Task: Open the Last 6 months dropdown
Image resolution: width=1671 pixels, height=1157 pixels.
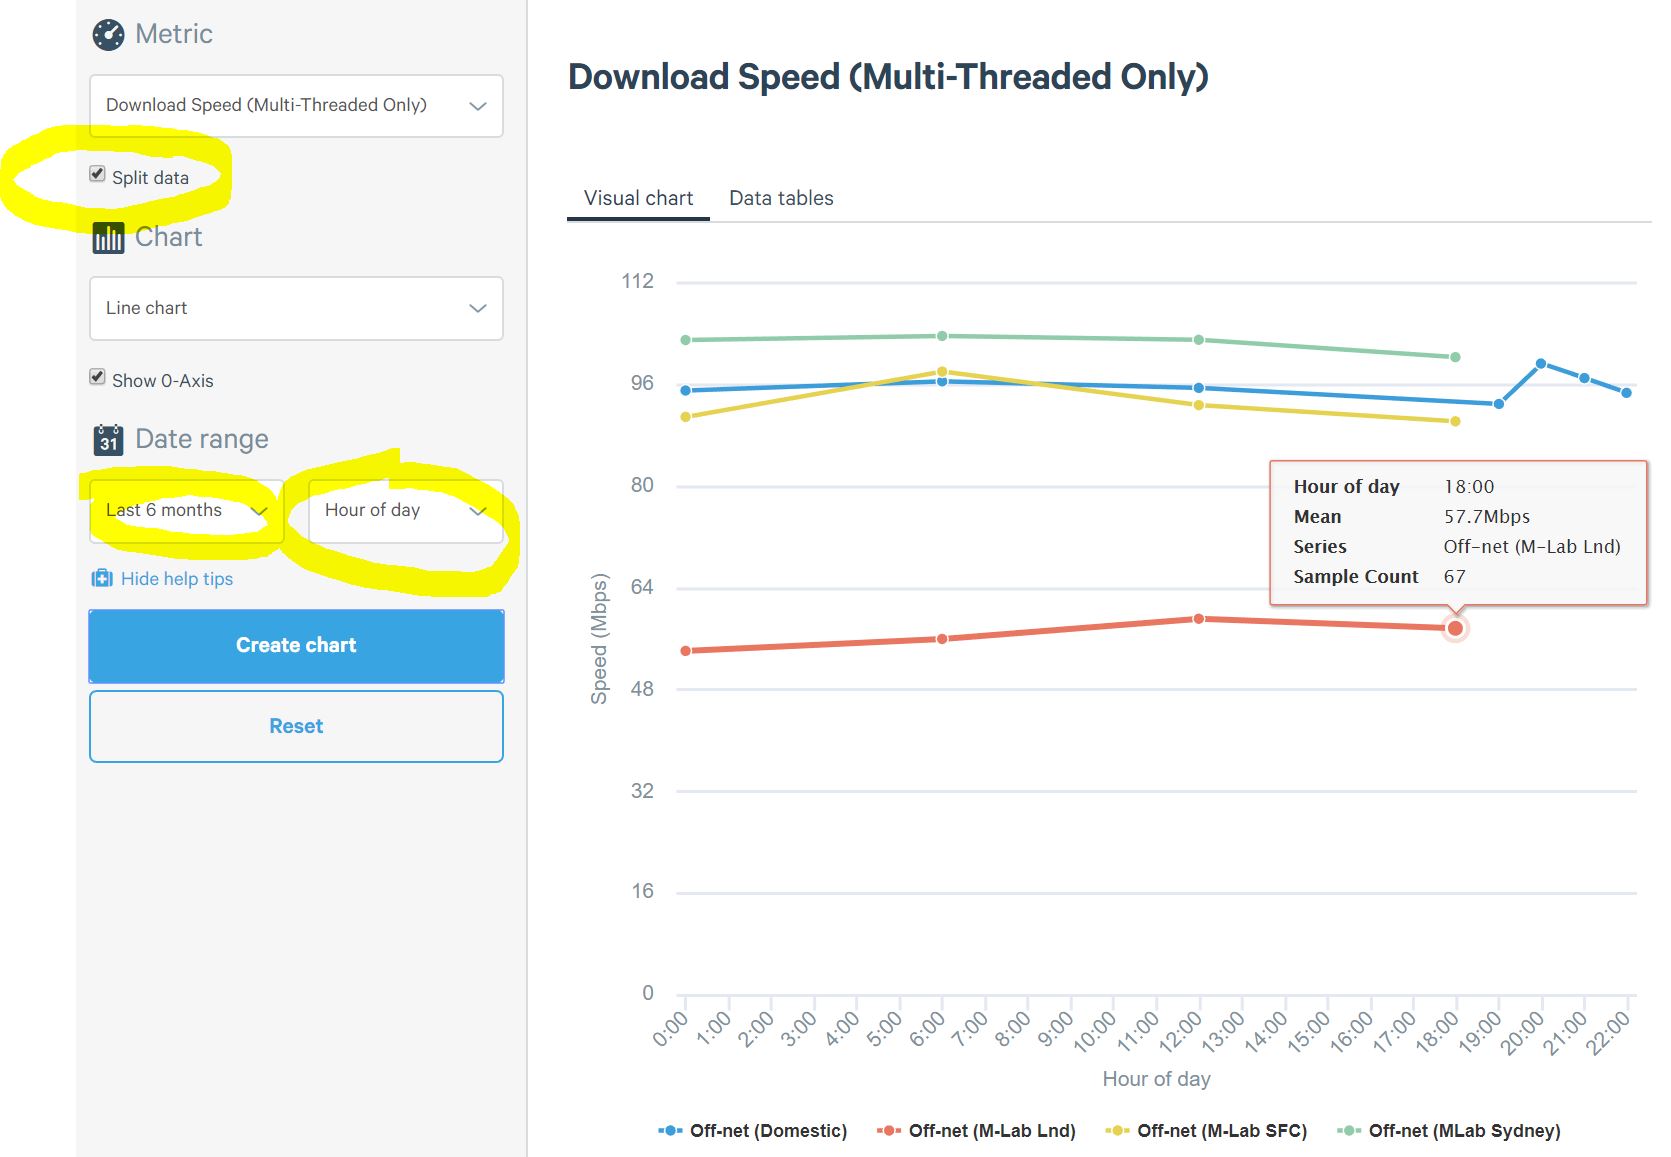Action: click(186, 511)
